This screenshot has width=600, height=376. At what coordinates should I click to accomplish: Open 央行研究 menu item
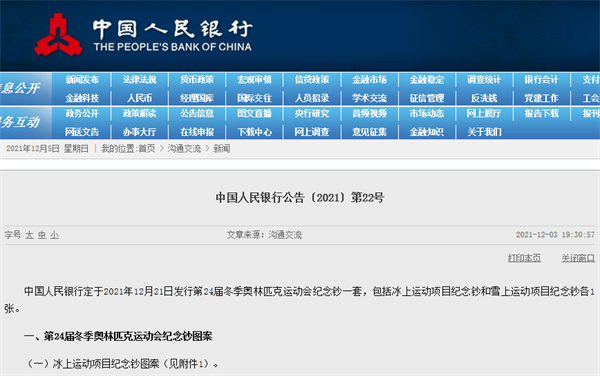point(312,113)
